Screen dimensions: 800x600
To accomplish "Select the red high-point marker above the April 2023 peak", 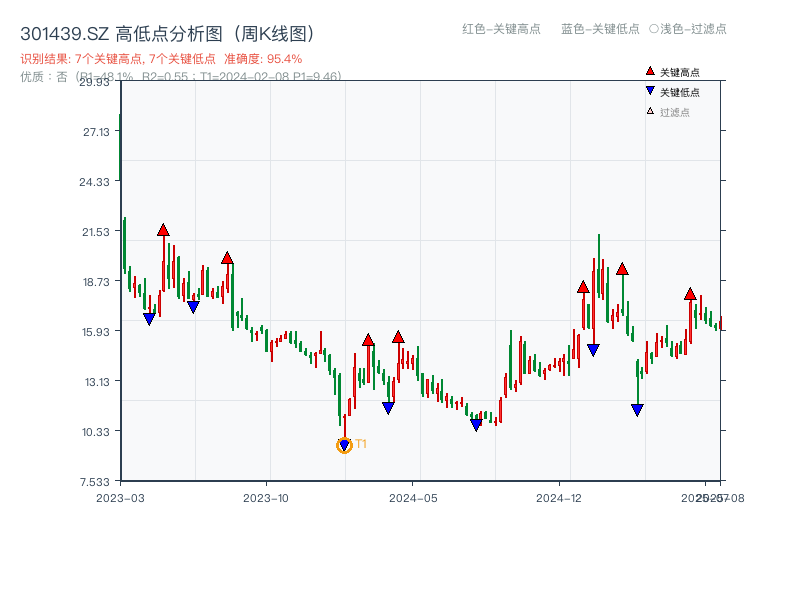I will (163, 229).
